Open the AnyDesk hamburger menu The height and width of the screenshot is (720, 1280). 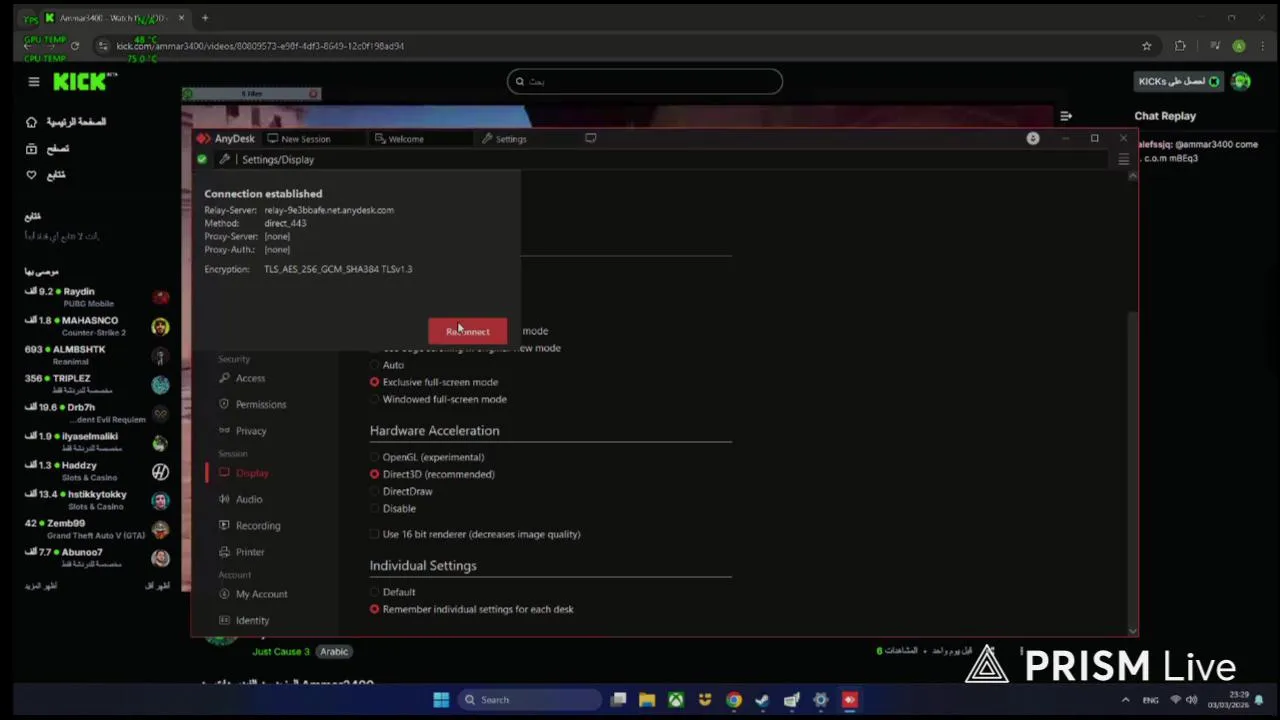1123,160
